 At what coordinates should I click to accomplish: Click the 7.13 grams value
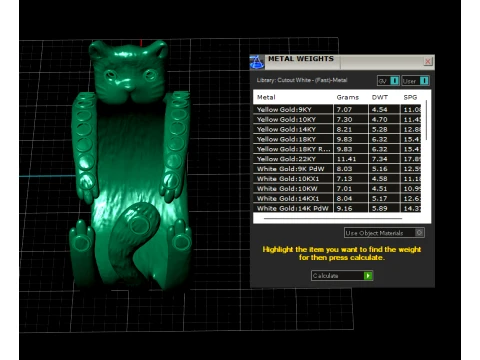(344, 179)
